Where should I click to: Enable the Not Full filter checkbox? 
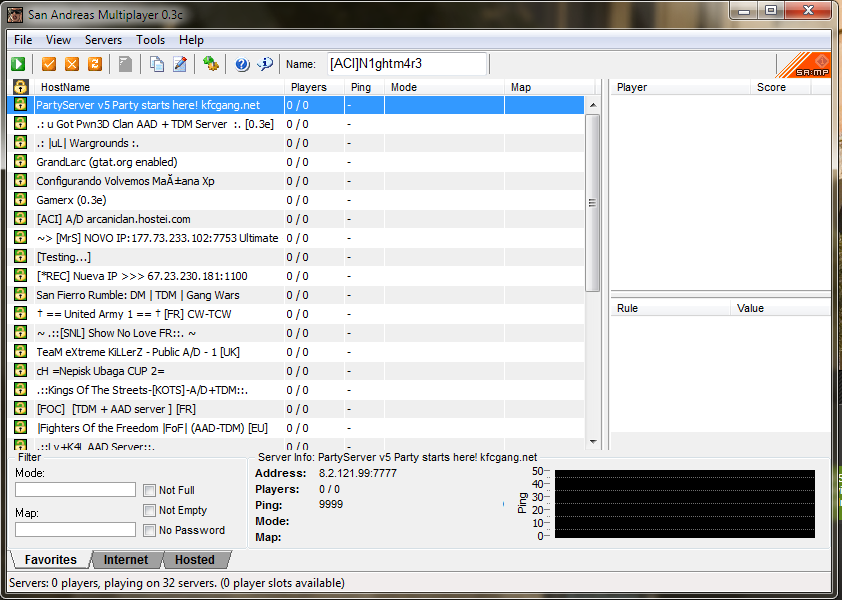pyautogui.click(x=149, y=490)
